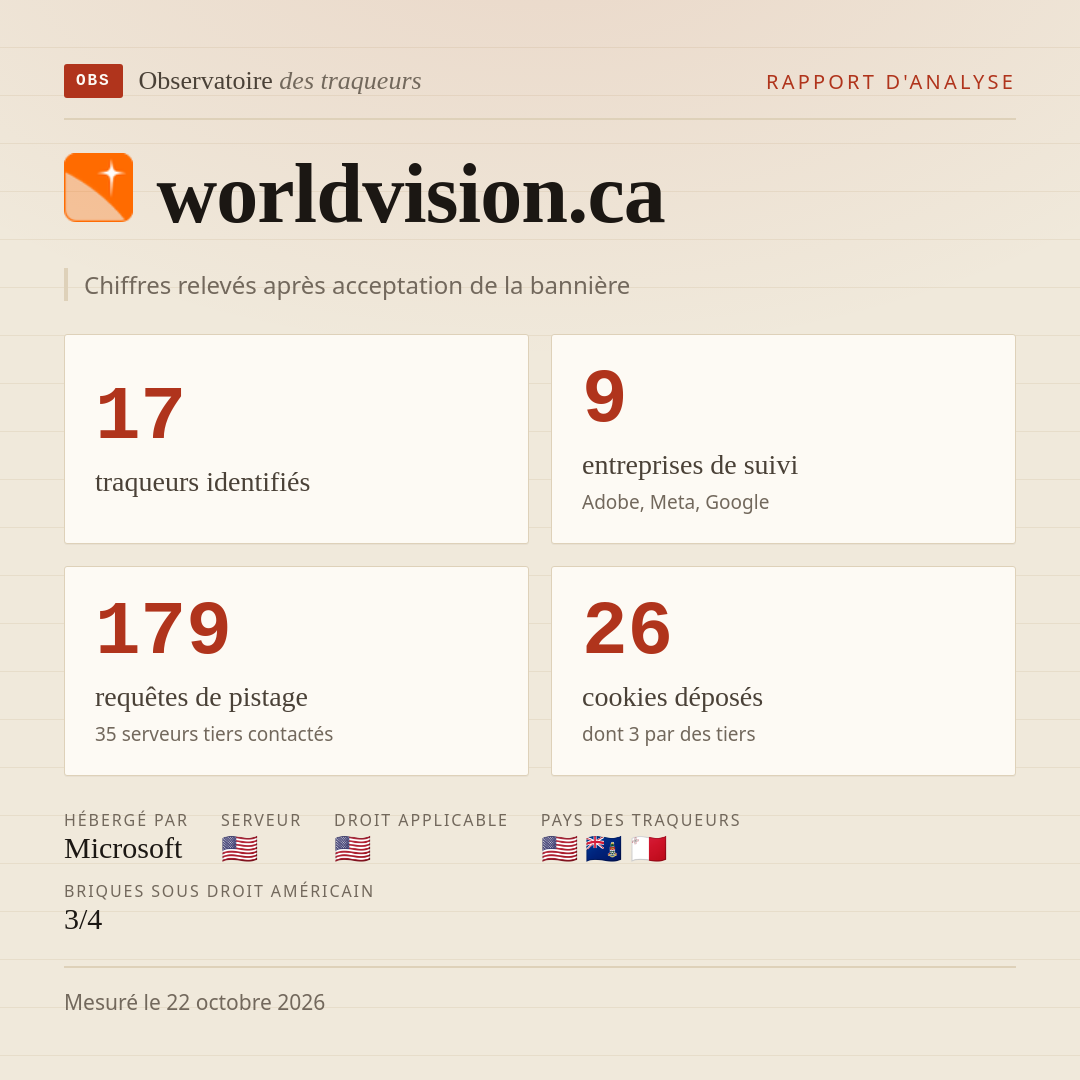Click the number 17 in the trackers card
The image size is (1080, 1080).
coord(140,414)
